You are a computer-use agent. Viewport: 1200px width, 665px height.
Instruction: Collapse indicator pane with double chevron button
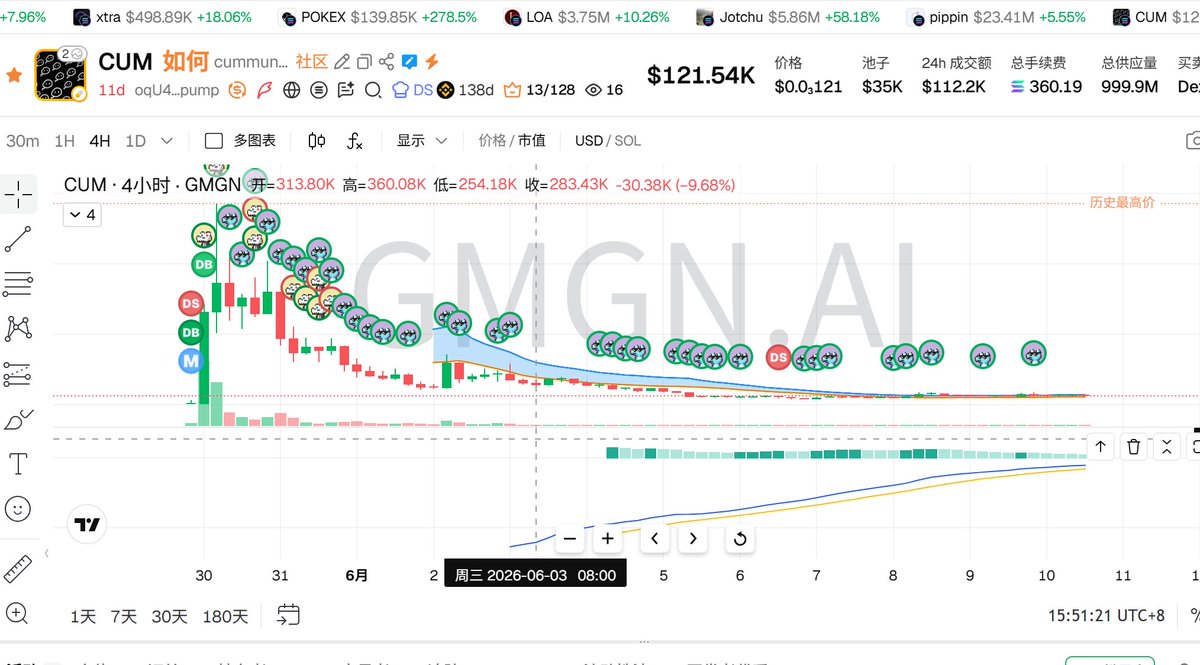[1166, 447]
